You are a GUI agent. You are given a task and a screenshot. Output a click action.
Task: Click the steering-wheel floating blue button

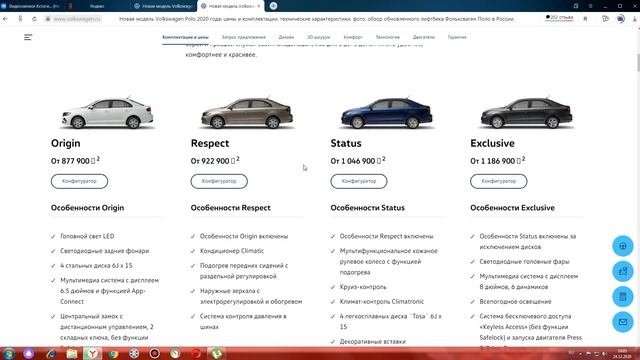click(622, 246)
